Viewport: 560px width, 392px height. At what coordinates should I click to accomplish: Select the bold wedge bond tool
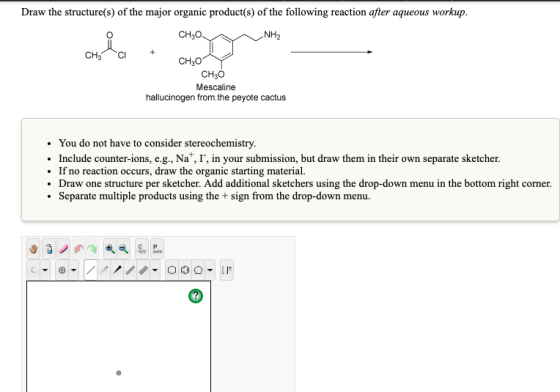click(117, 270)
